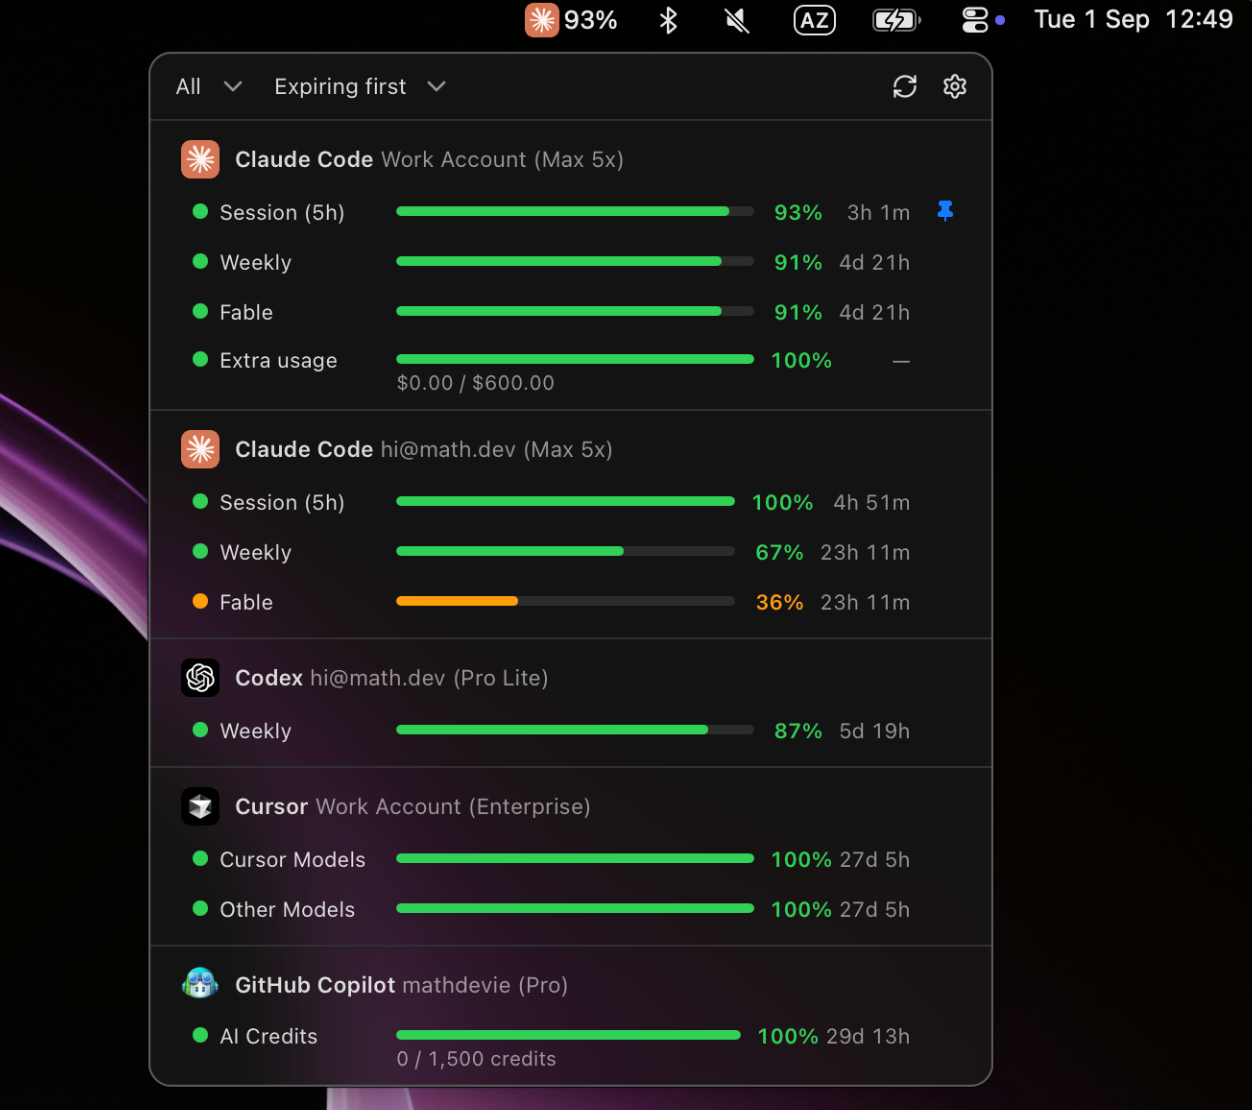Click the GitHub Copilot mathdevie (Pro) header

coord(401,985)
